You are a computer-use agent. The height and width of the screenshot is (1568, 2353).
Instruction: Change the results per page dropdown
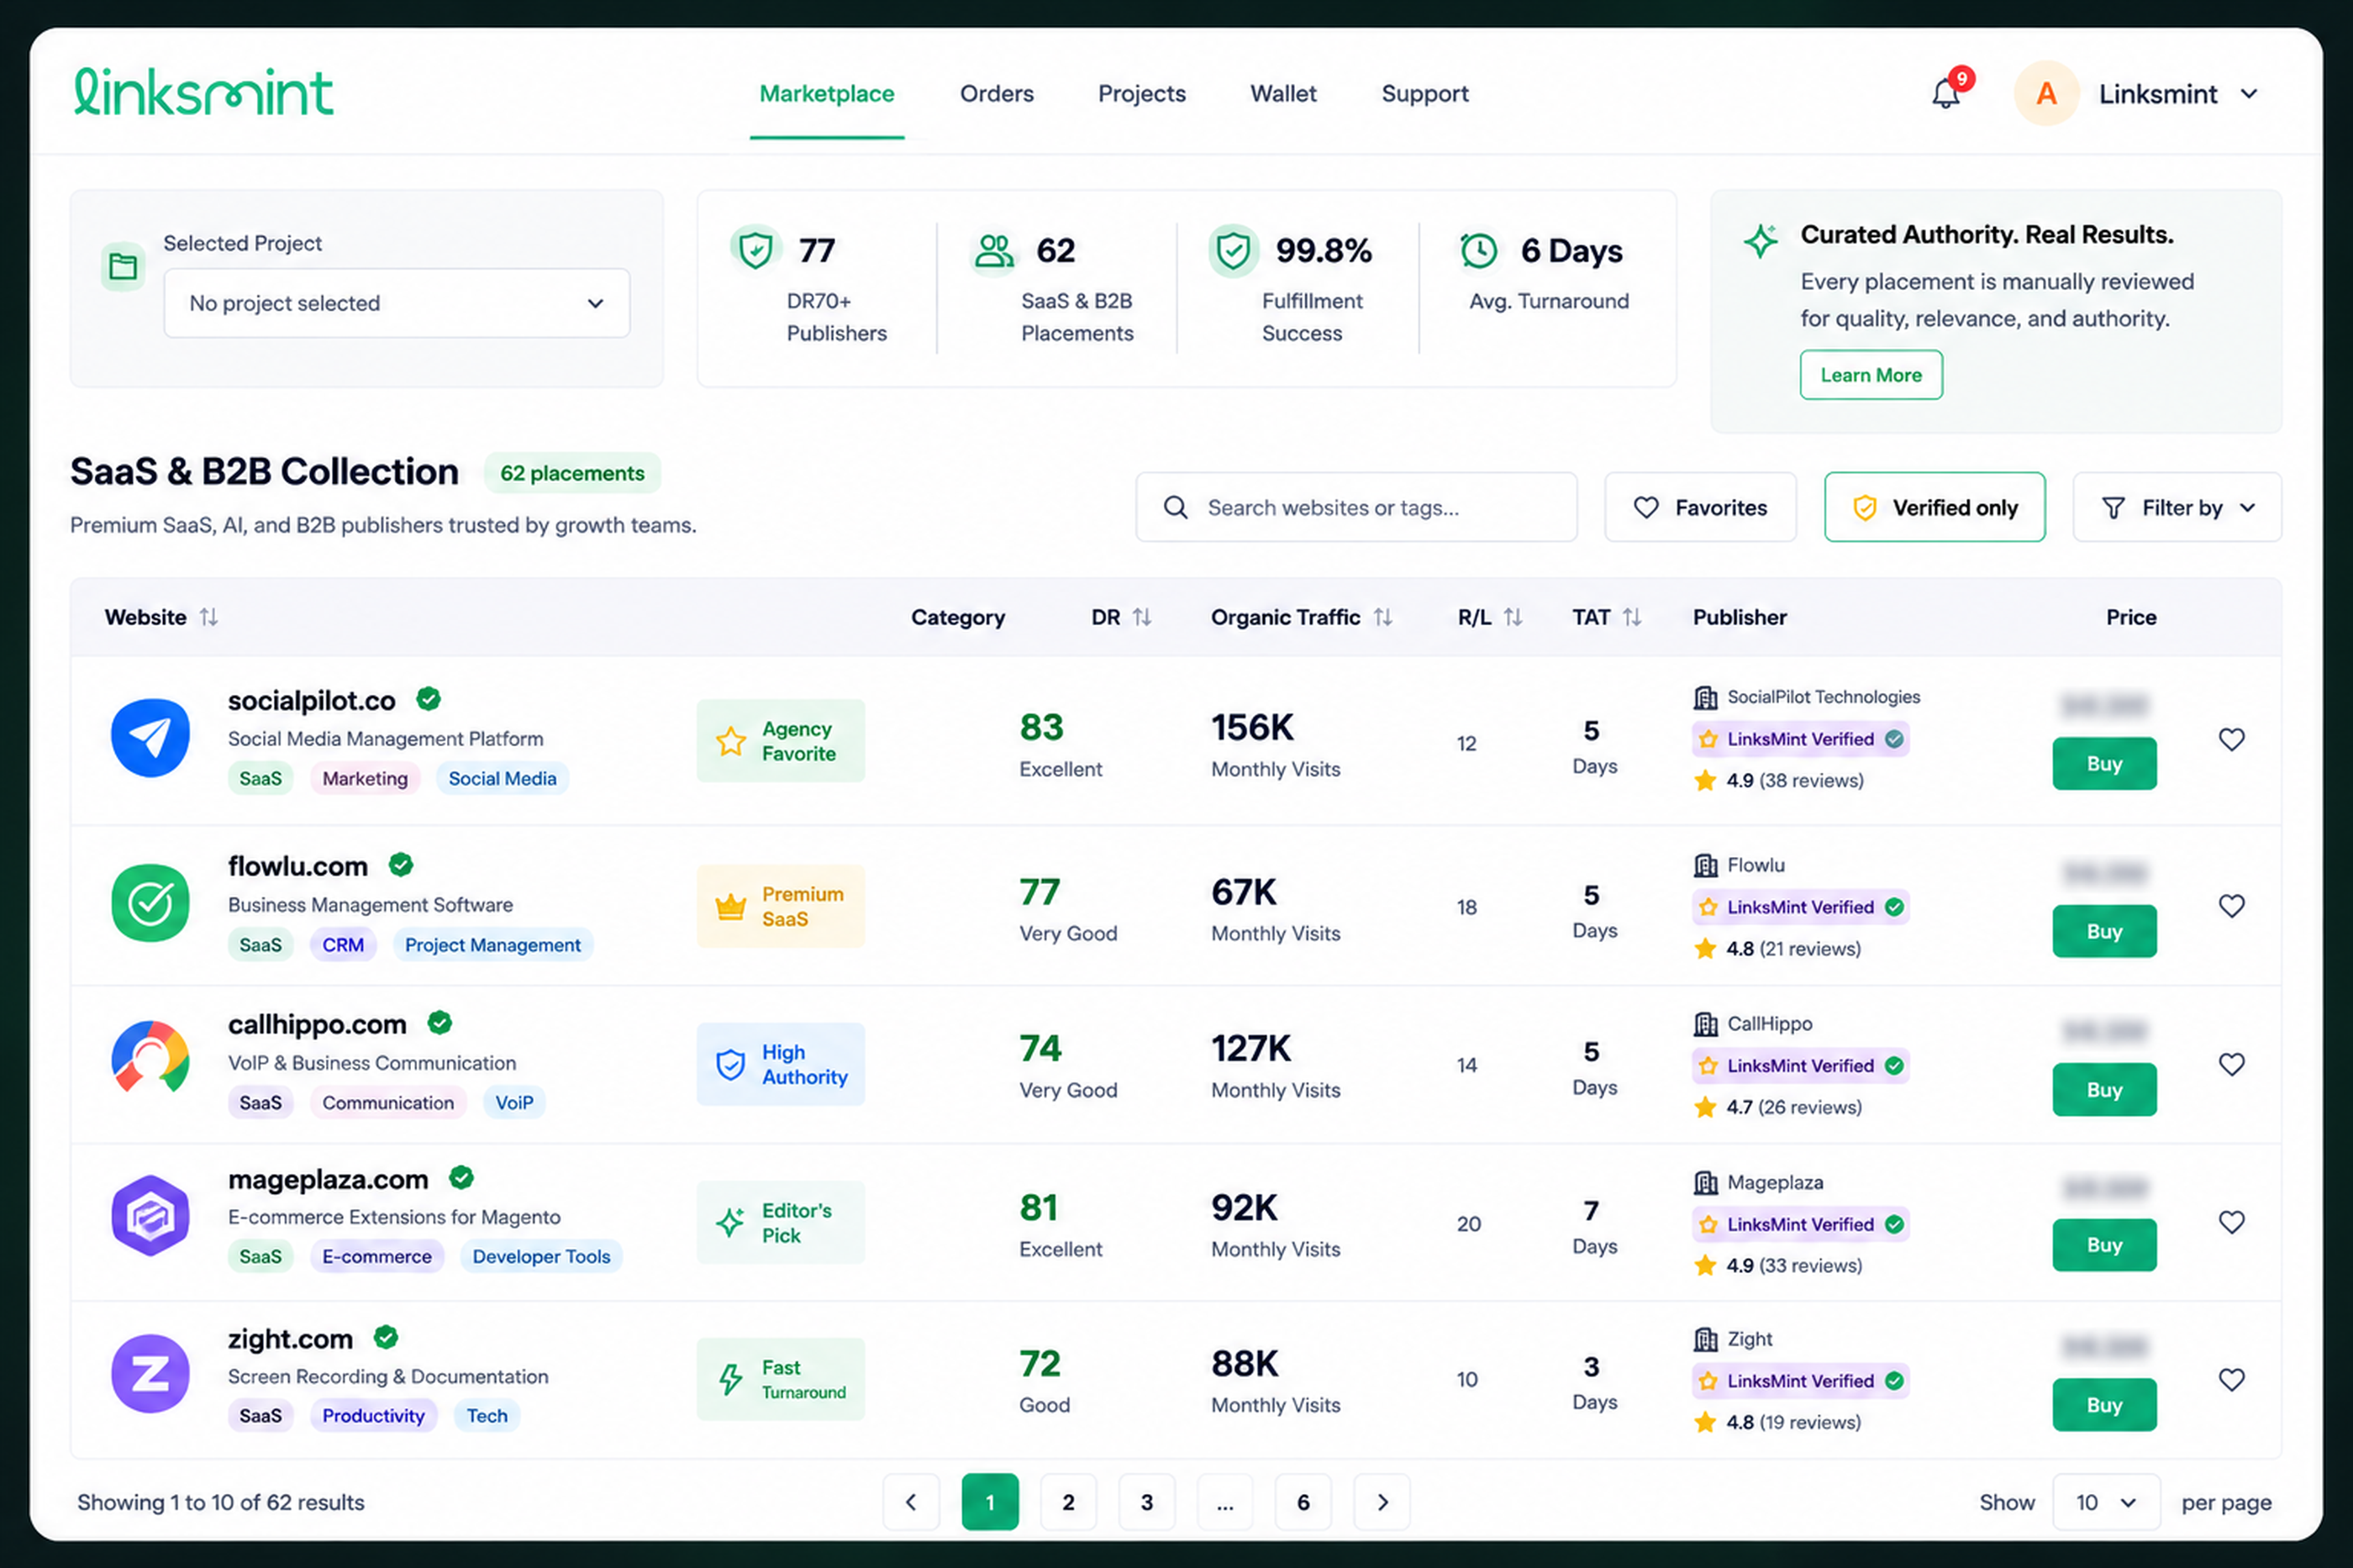(2106, 1502)
